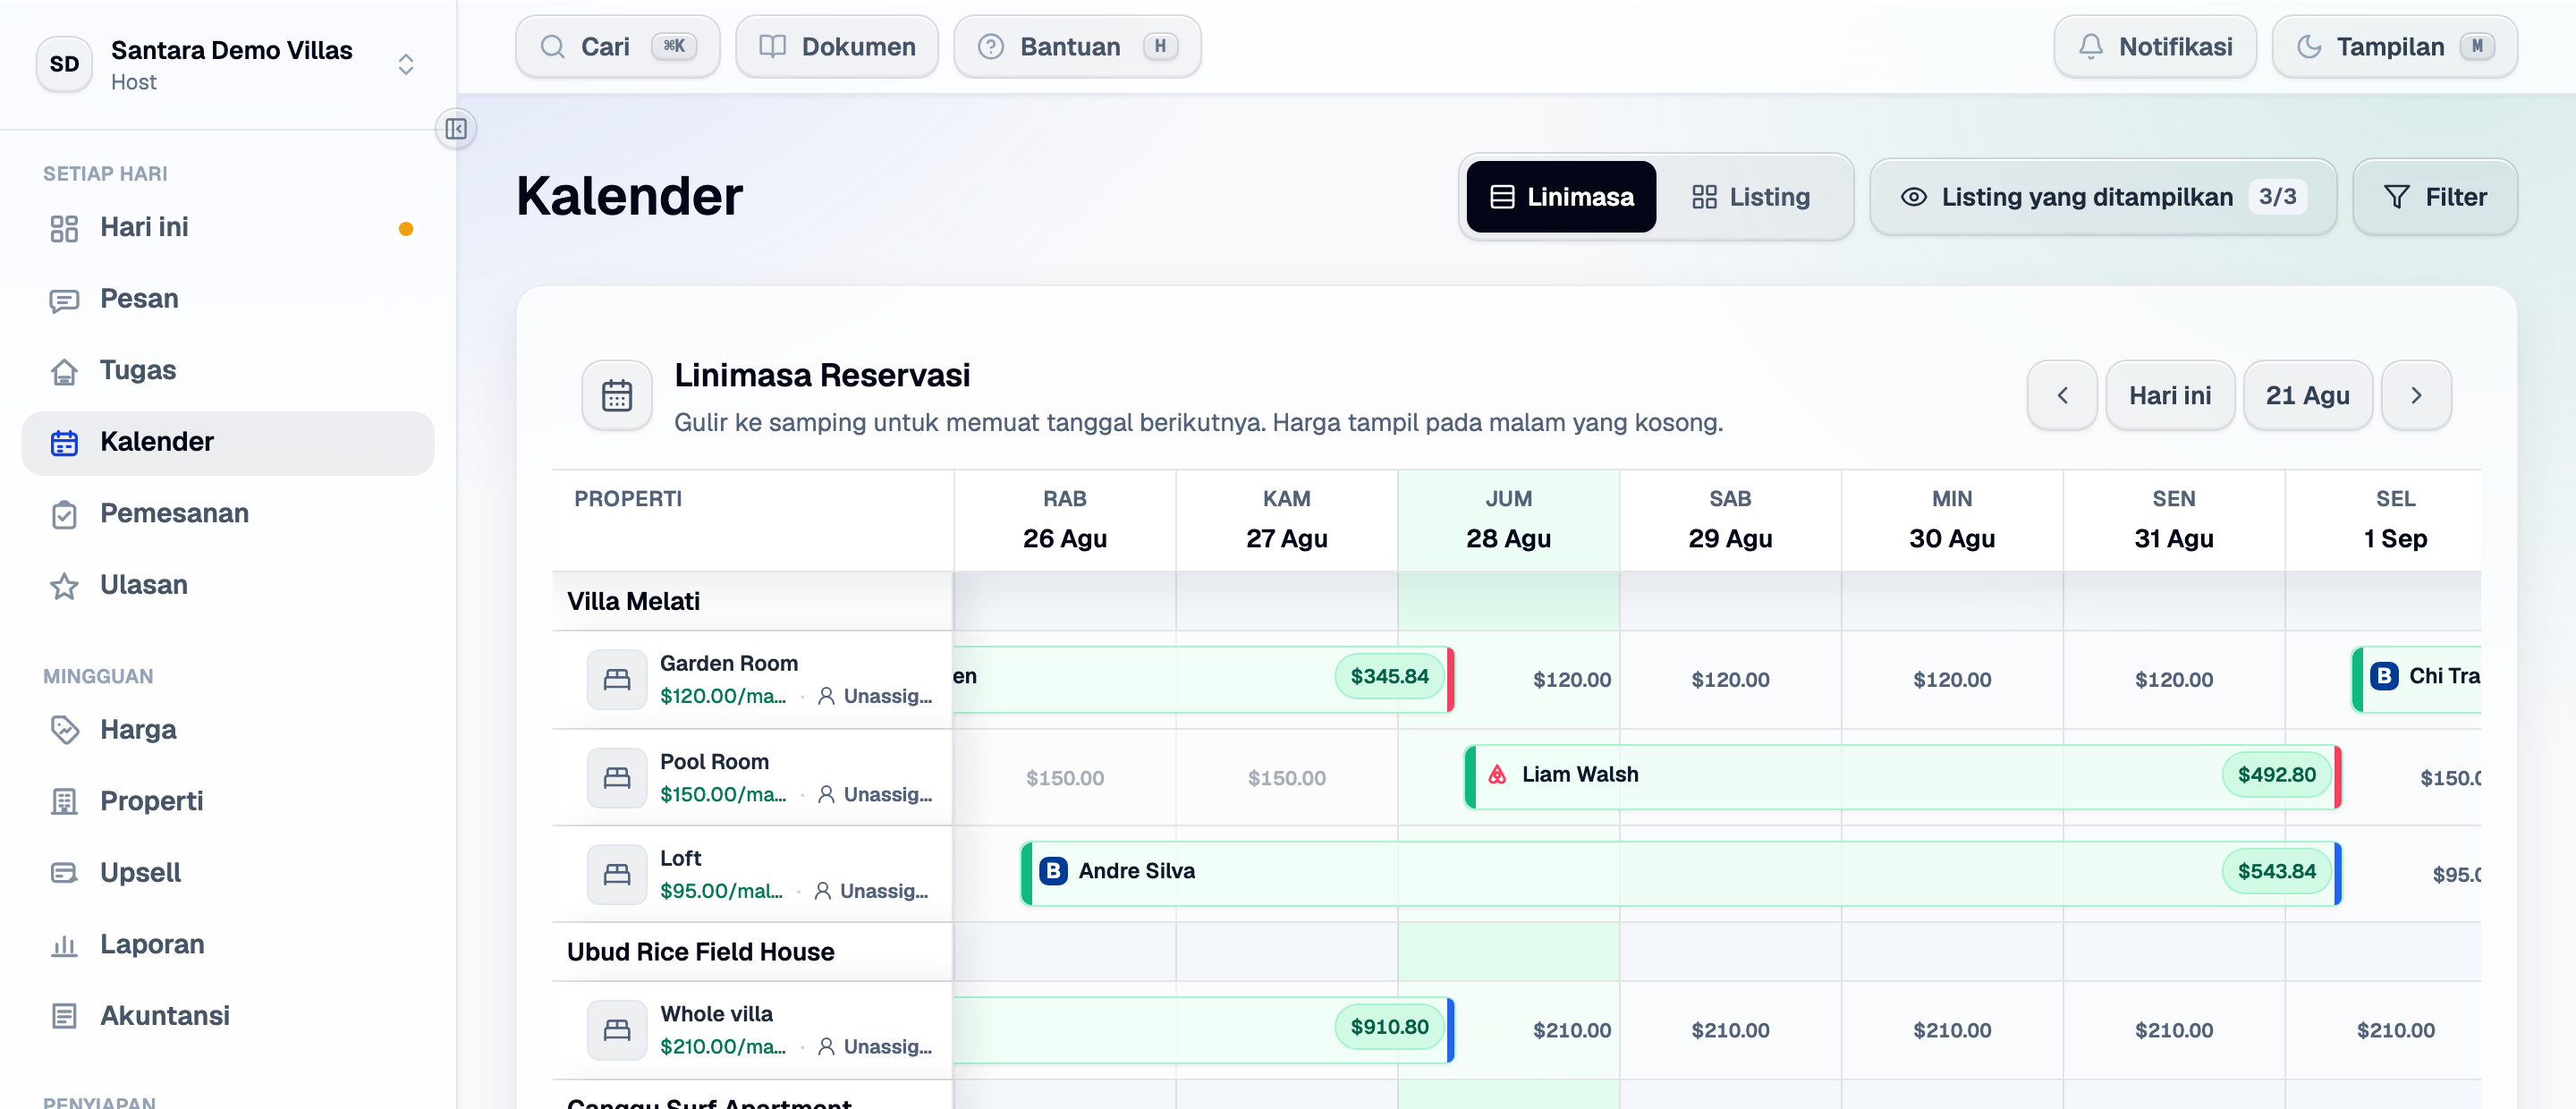The width and height of the screenshot is (2576, 1109).
Task: Click the $492.80 Liam Walsh booking total
Action: [x=2276, y=774]
